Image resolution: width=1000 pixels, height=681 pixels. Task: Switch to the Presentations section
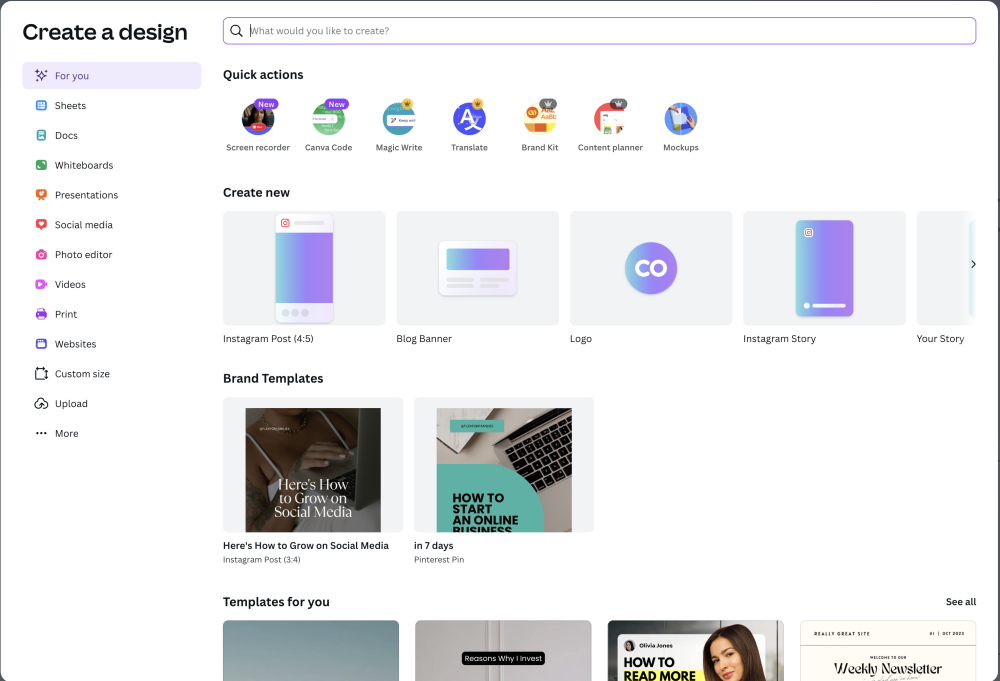(88, 194)
